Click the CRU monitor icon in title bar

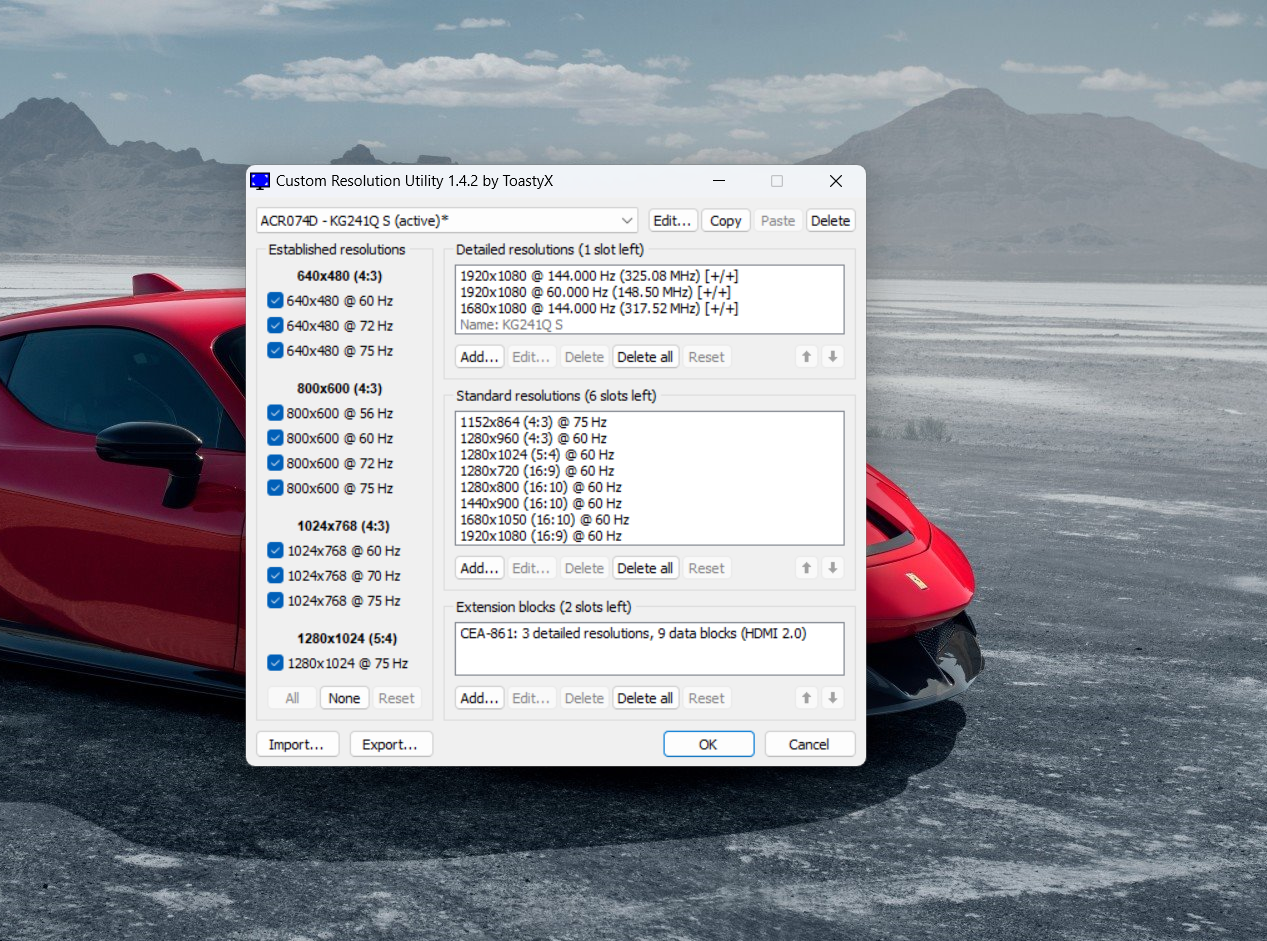pyautogui.click(x=260, y=181)
